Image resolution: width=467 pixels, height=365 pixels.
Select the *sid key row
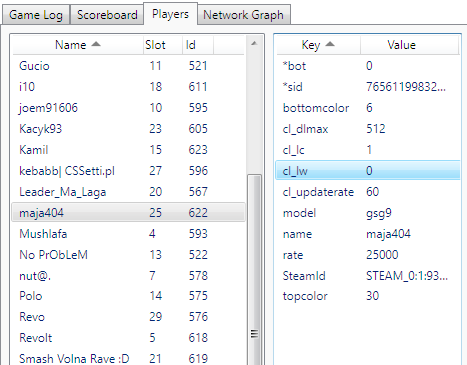click(x=368, y=87)
